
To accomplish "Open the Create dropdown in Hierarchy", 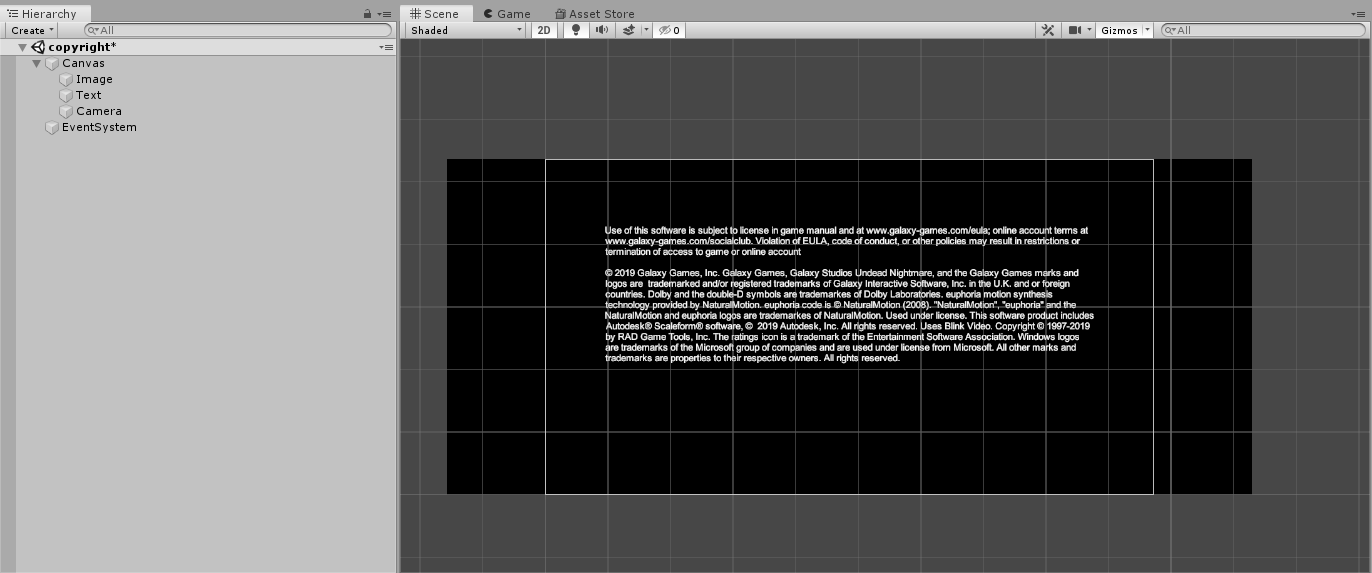I will pyautogui.click(x=32, y=30).
